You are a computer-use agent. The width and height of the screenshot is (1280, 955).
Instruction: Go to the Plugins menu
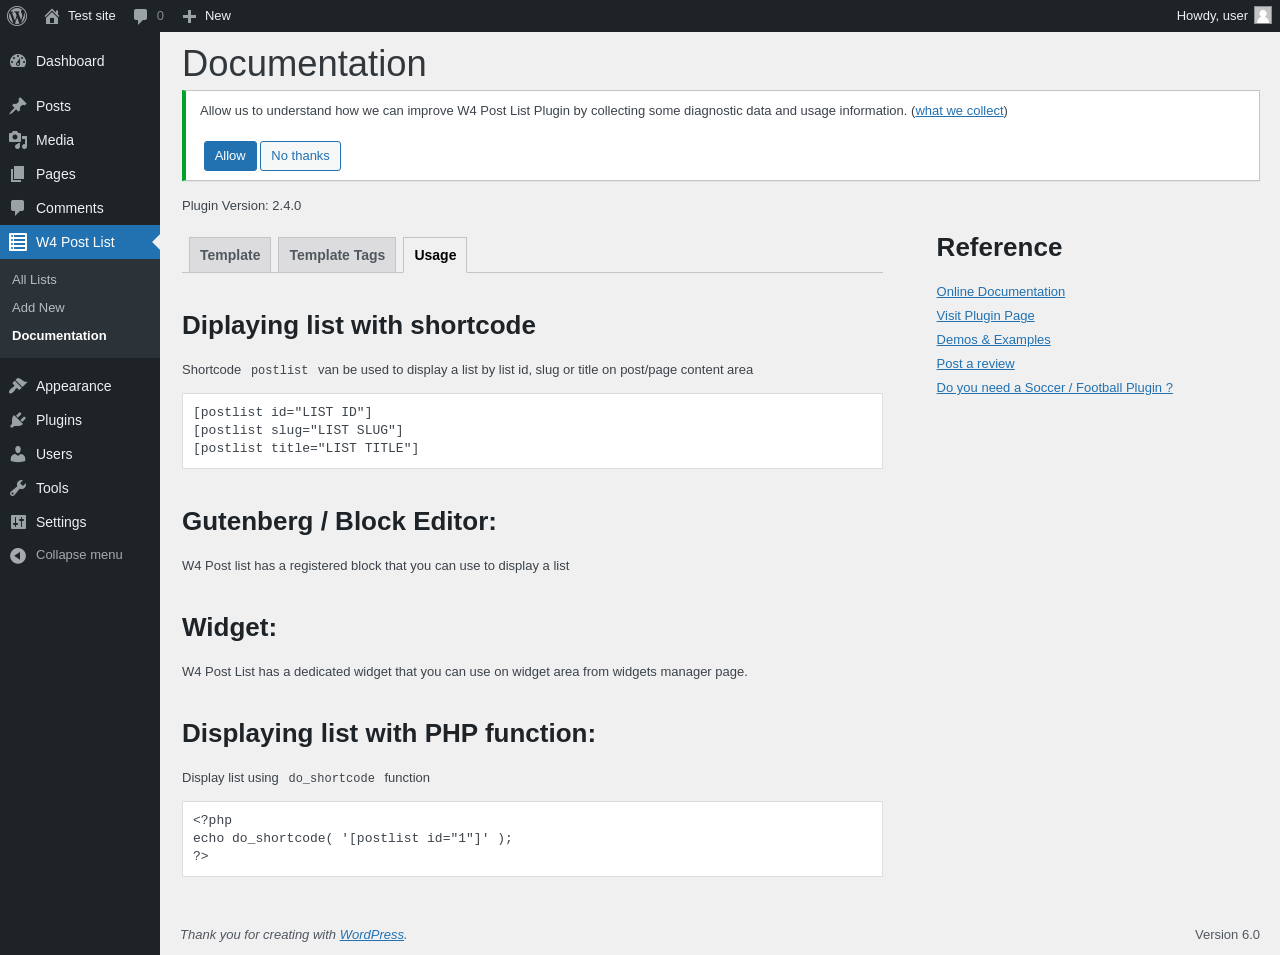tap(80, 420)
